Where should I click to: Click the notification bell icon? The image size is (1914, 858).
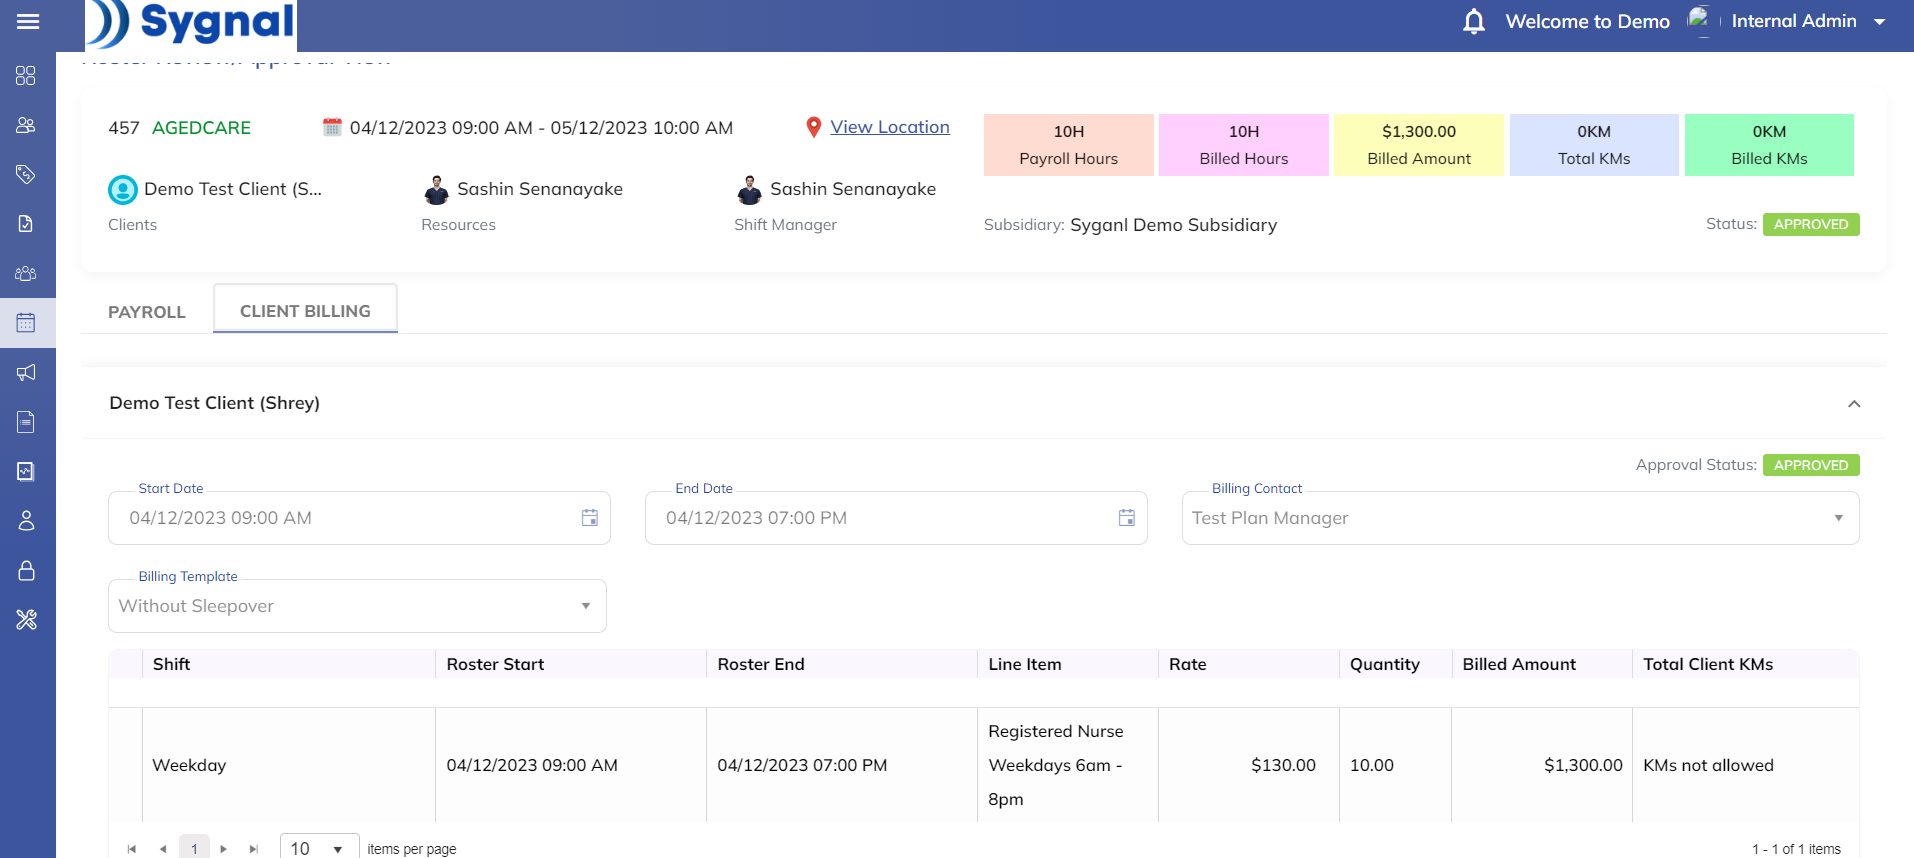tap(1473, 22)
